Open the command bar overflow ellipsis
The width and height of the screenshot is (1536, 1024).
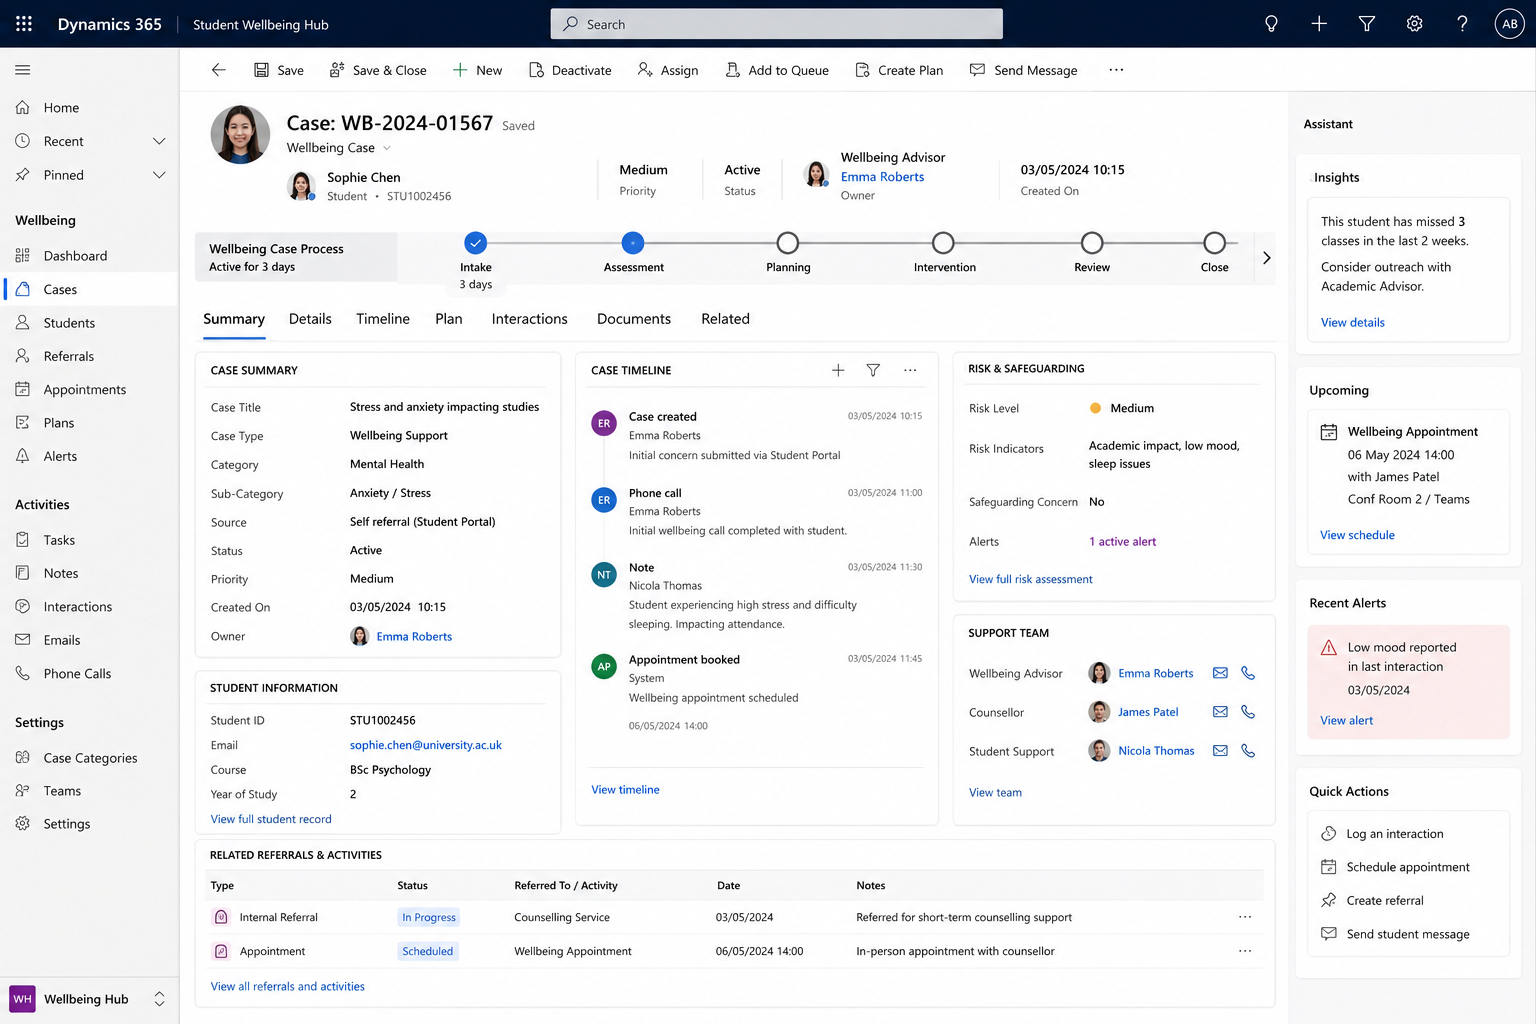tap(1116, 70)
